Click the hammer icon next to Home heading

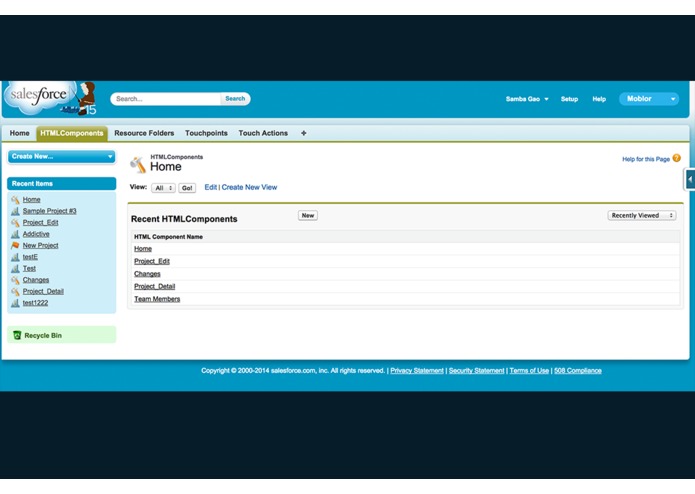tap(138, 164)
